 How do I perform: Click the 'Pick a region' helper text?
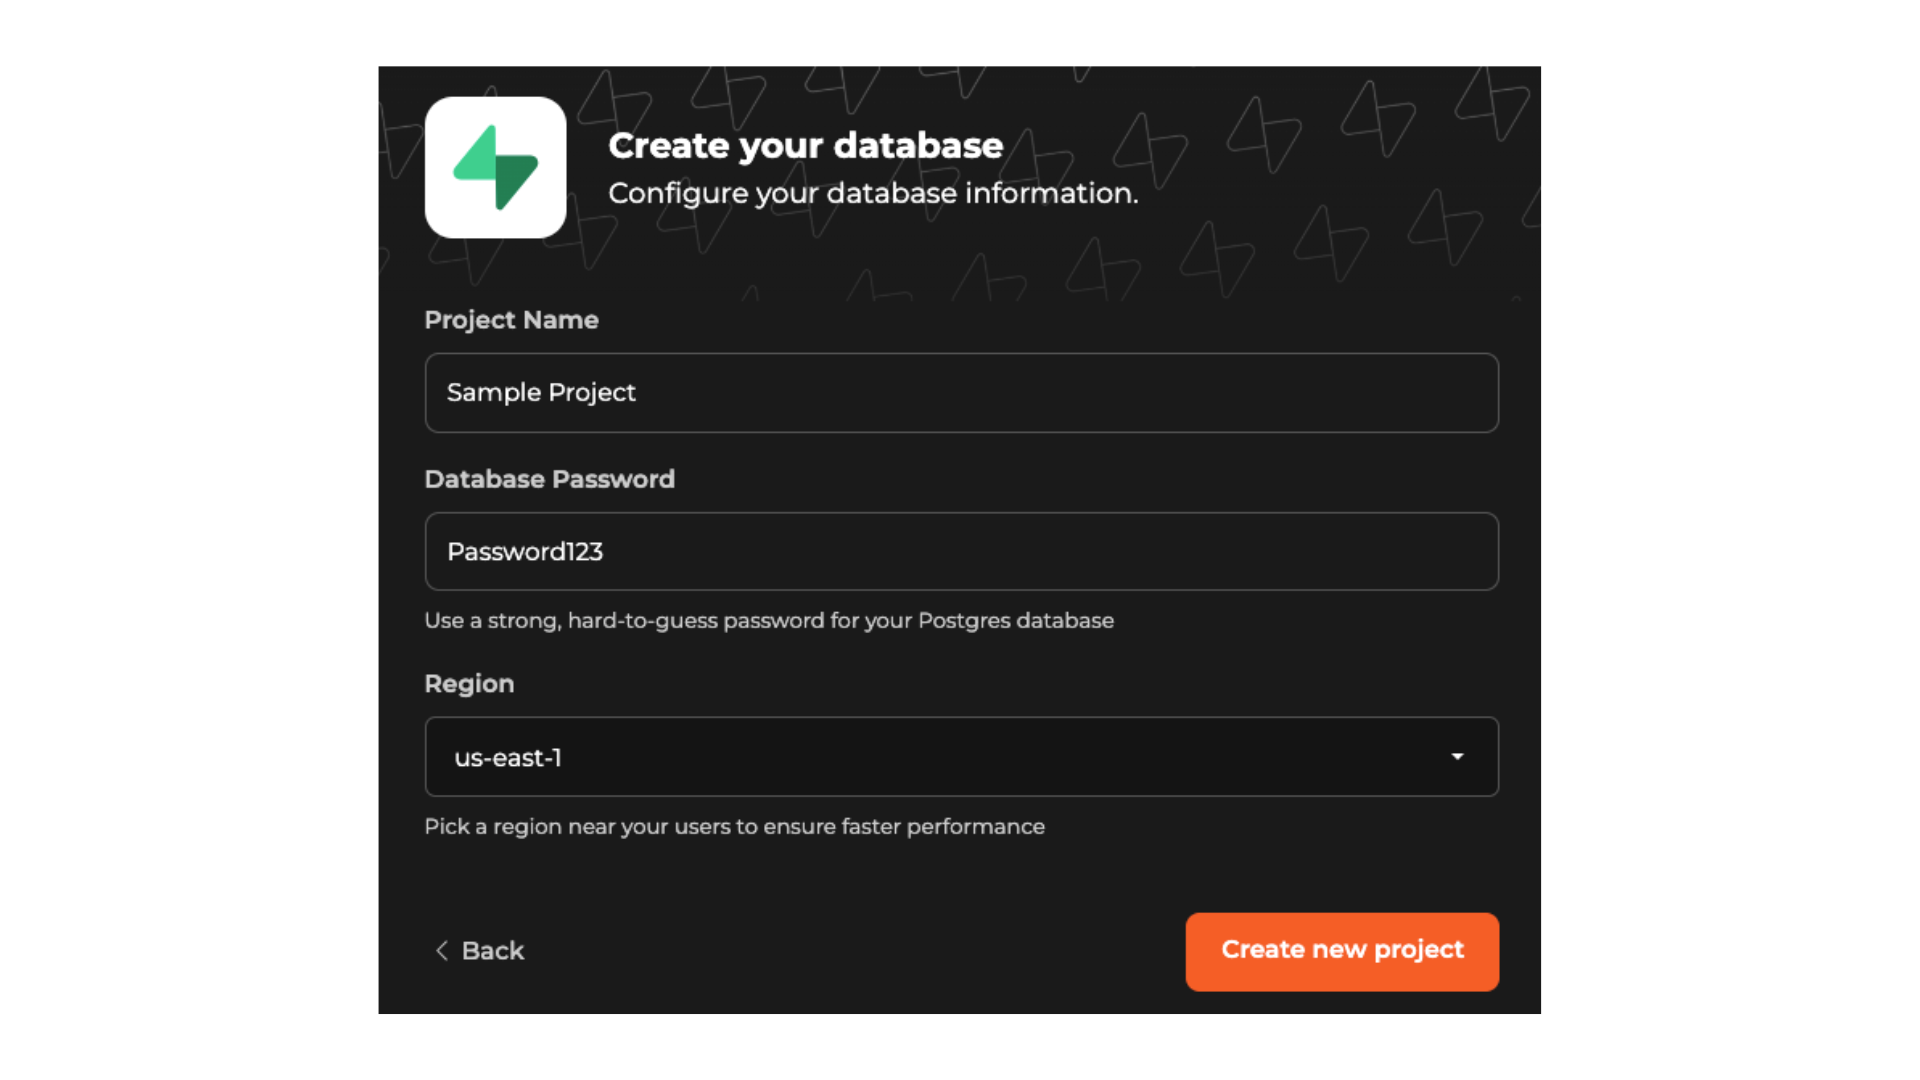tap(734, 827)
